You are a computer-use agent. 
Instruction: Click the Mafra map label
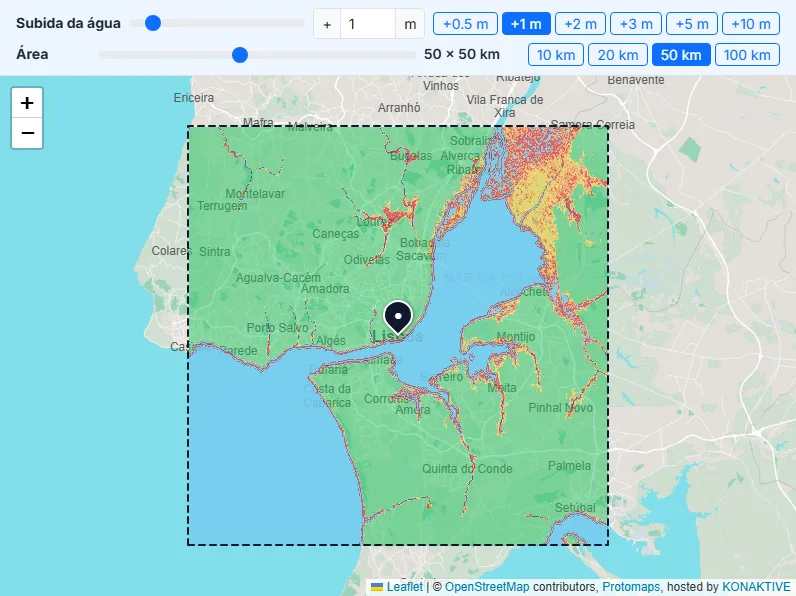(258, 122)
